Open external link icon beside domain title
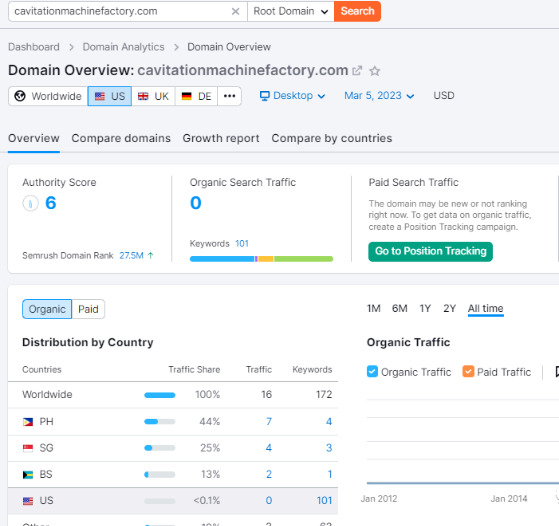Viewport: 559px width, 526px height. [357, 71]
